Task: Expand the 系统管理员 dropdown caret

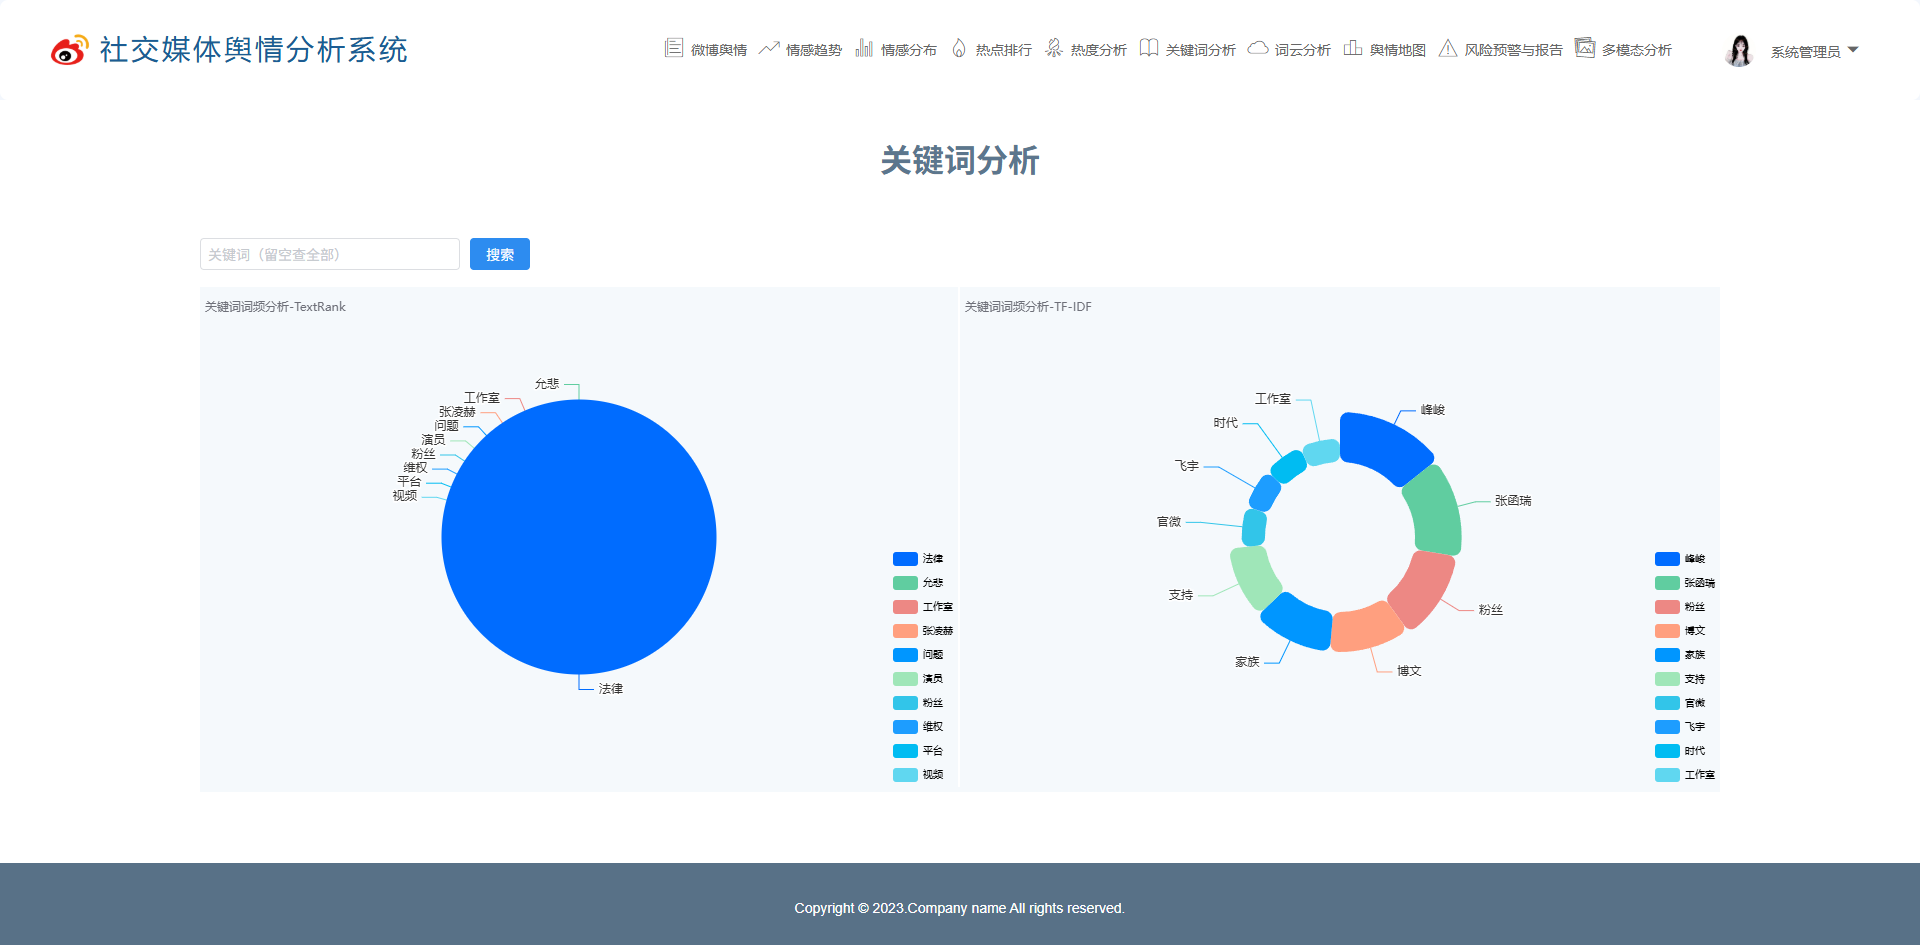Action: (1853, 49)
